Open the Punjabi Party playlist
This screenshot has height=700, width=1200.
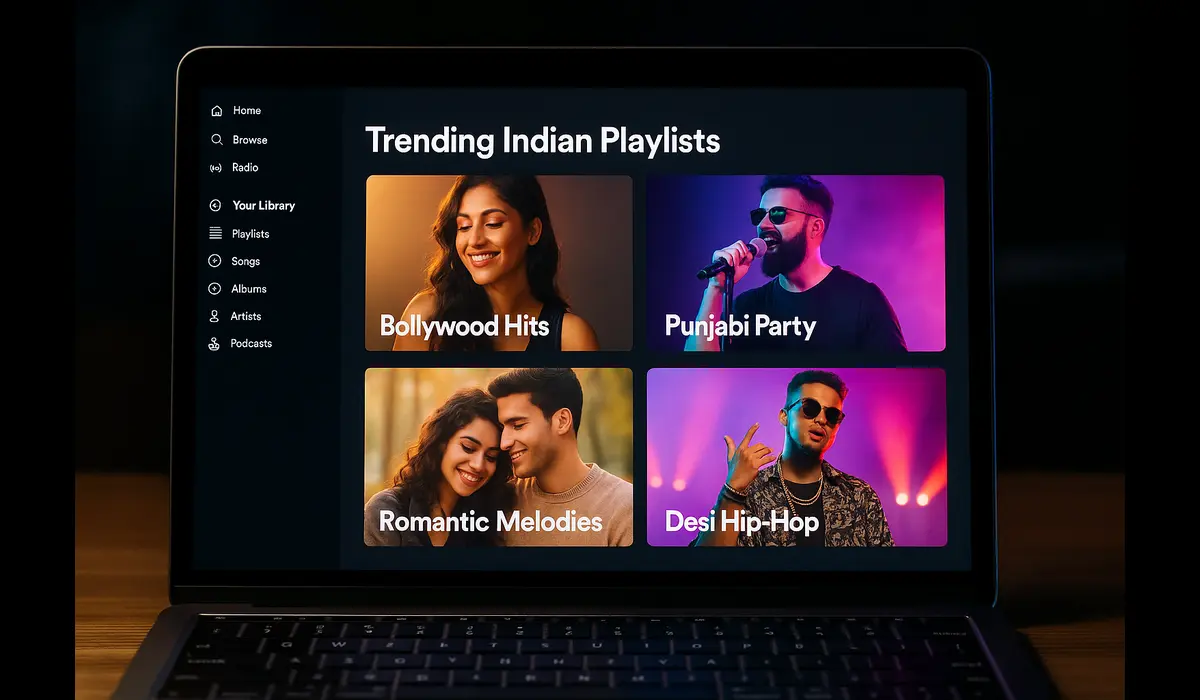pos(795,262)
